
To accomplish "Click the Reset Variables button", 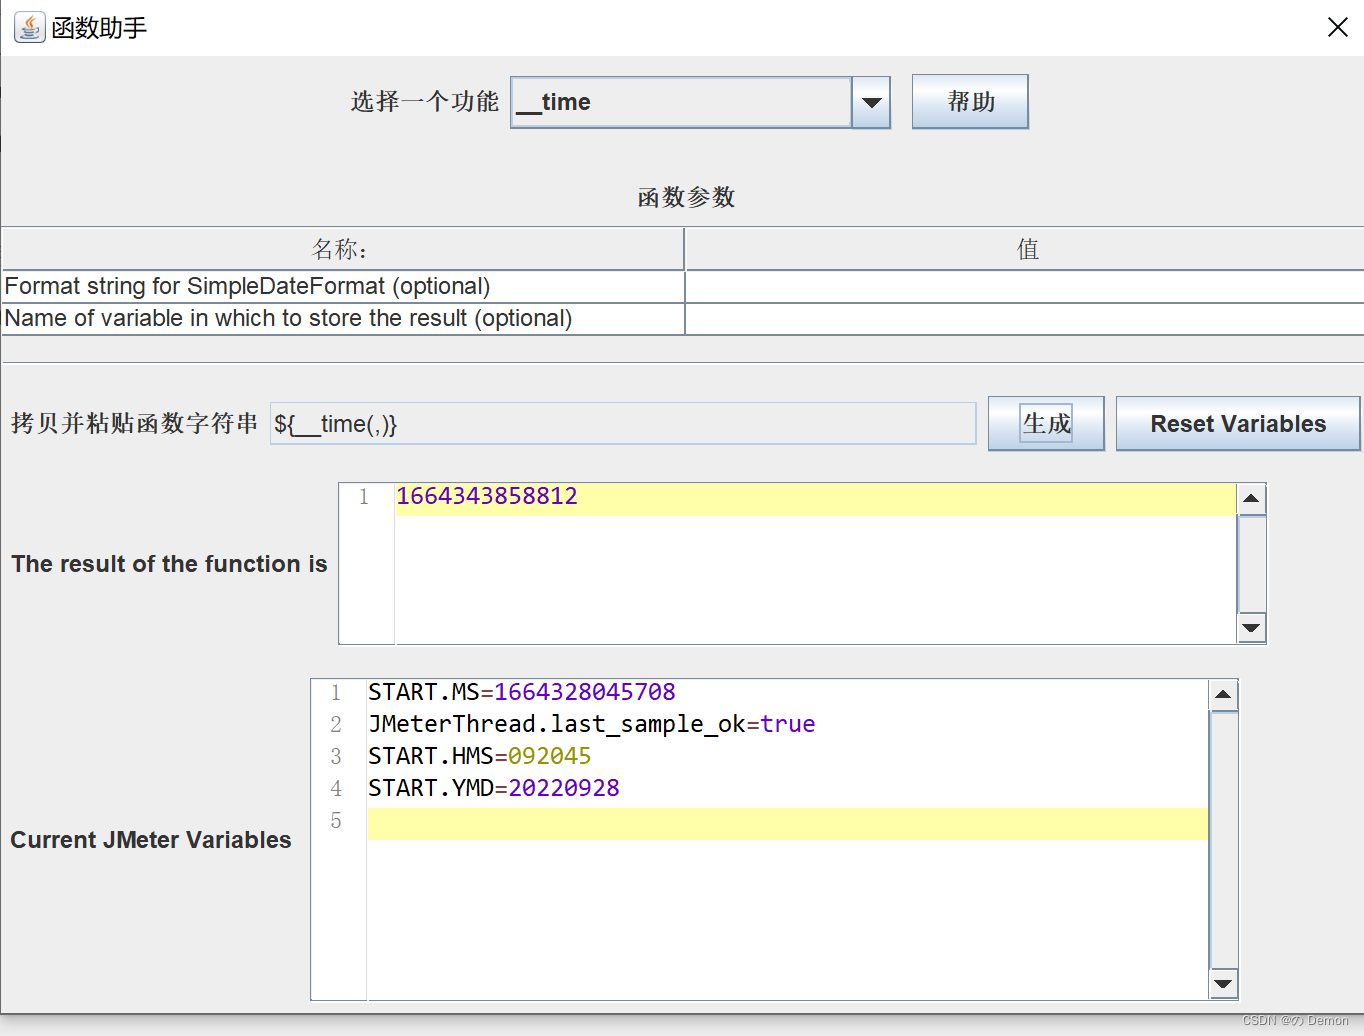I will click(1238, 423).
